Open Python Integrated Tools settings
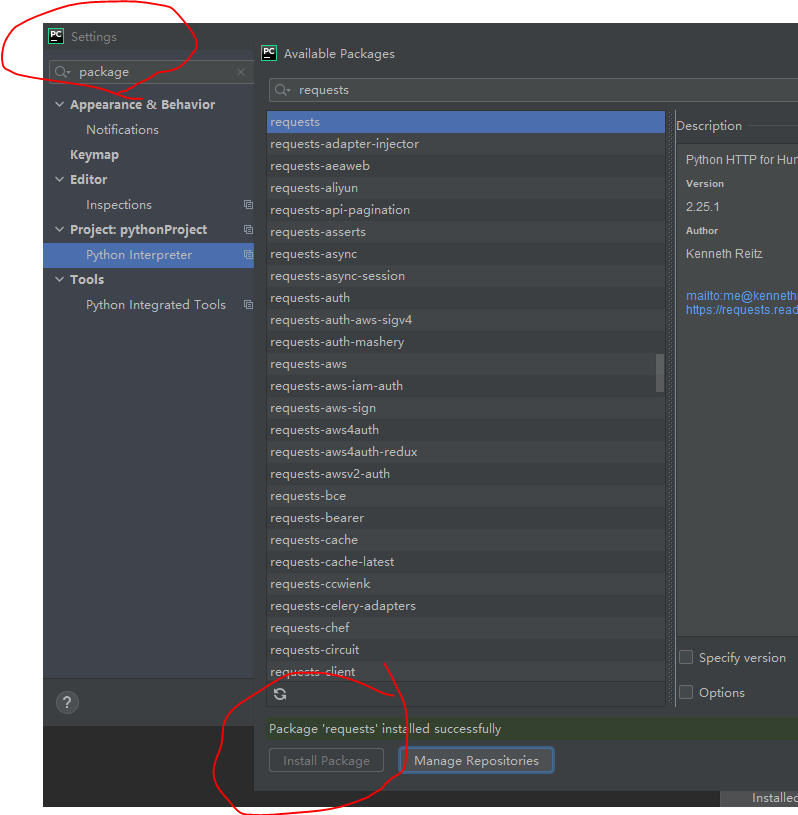 pyautogui.click(x=156, y=305)
